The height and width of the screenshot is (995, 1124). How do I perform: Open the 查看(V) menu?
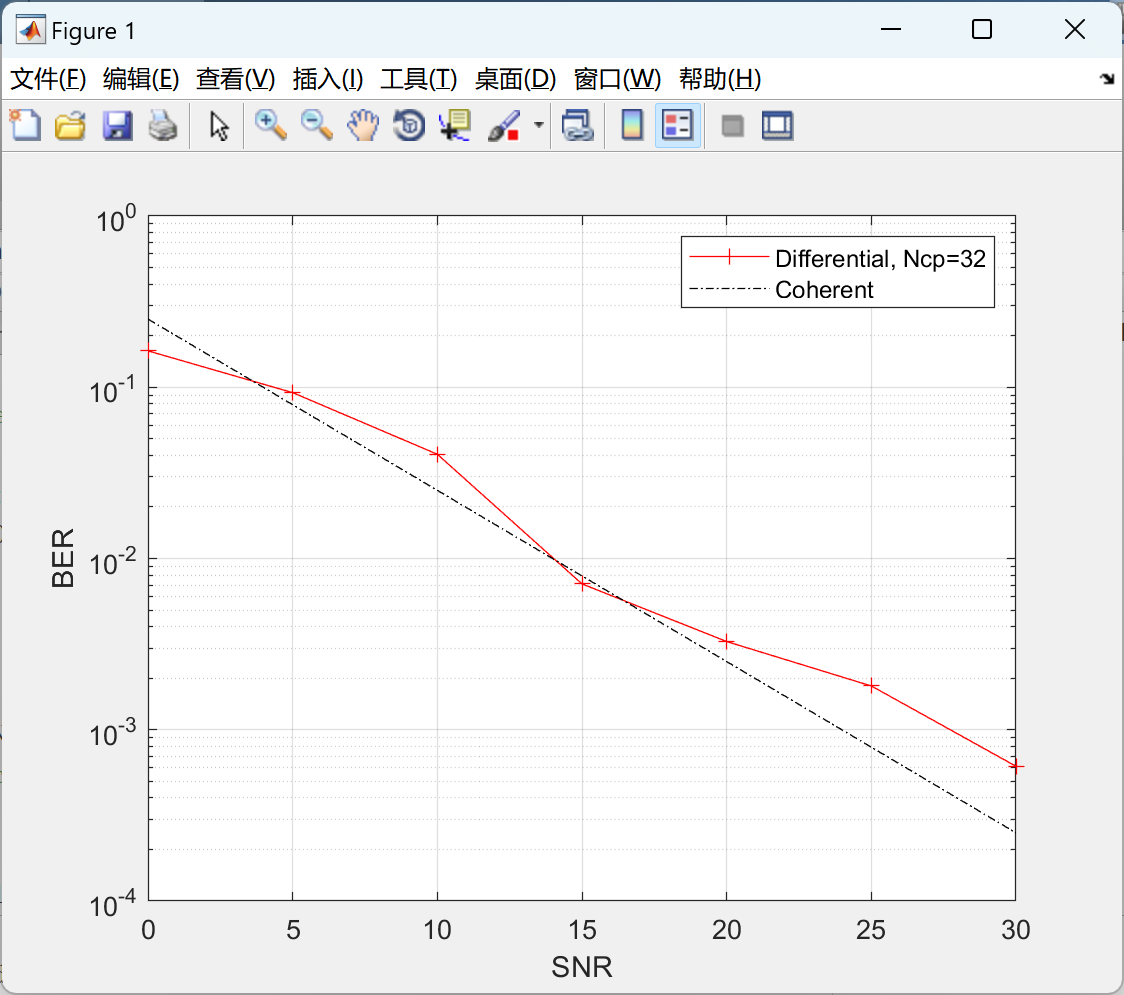(x=236, y=79)
